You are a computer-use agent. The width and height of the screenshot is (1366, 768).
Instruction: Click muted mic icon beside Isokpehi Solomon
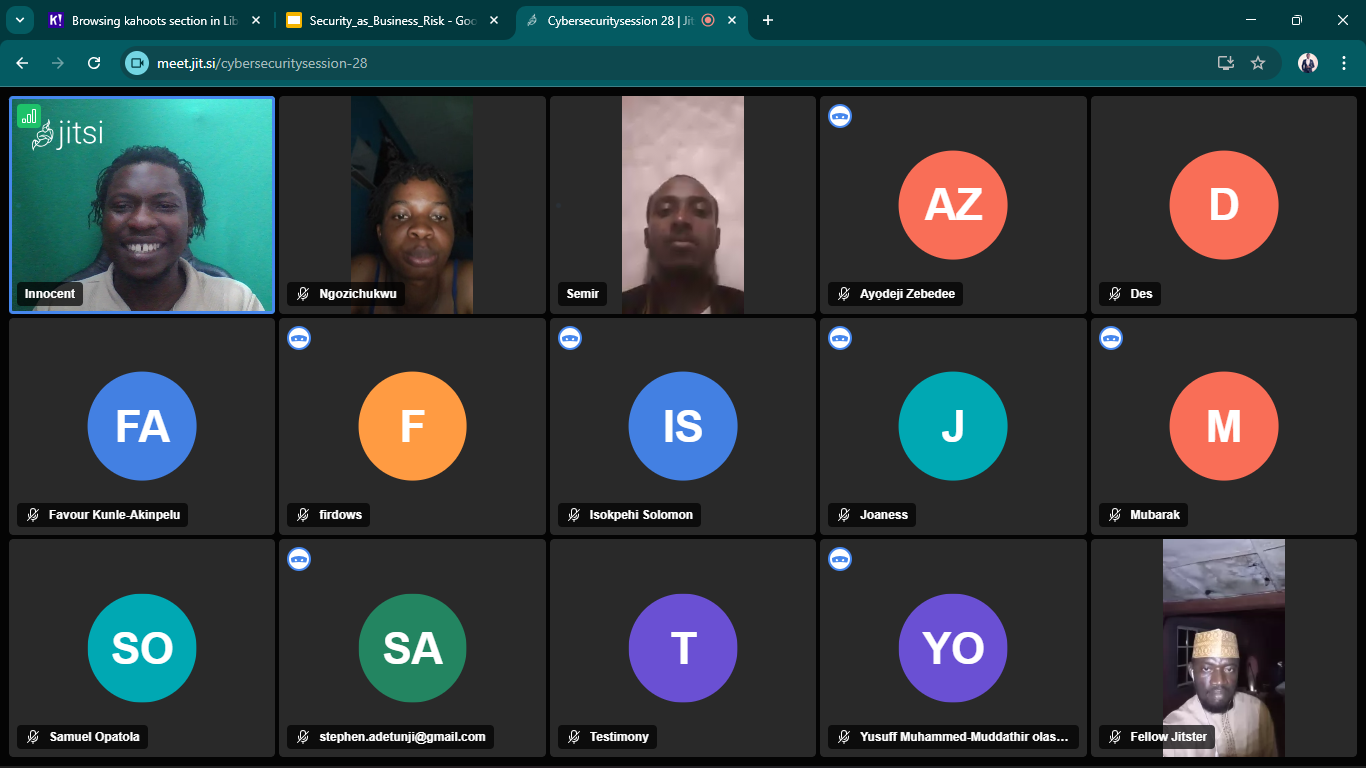point(574,515)
